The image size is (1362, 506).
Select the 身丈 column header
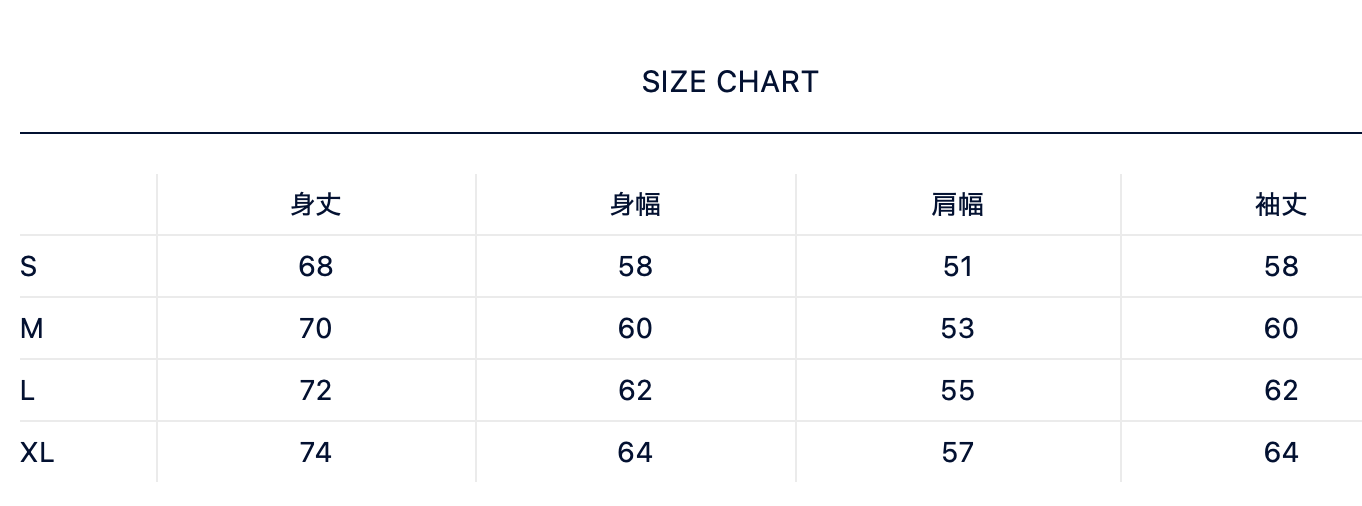tap(316, 205)
